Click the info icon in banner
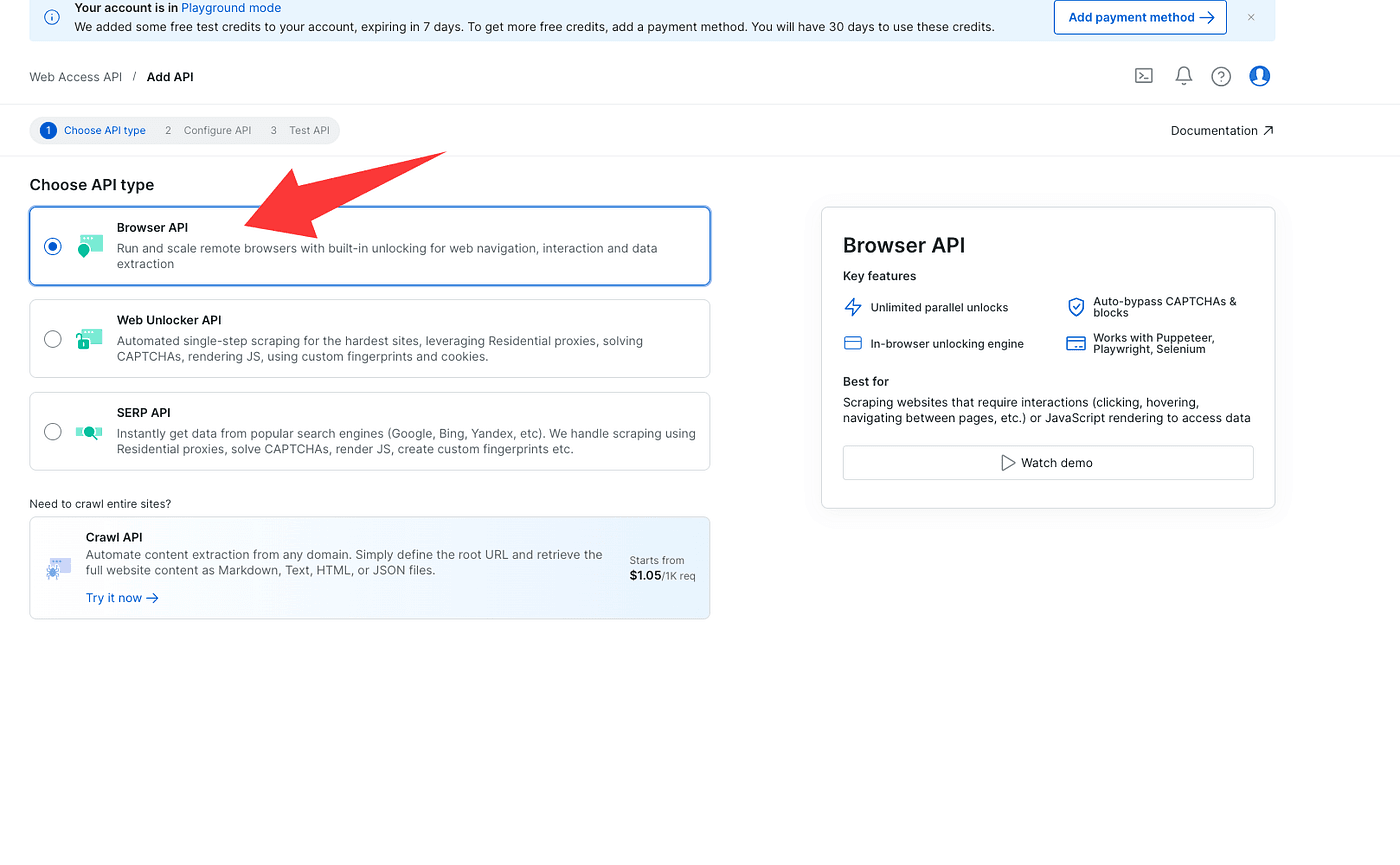 (52, 17)
